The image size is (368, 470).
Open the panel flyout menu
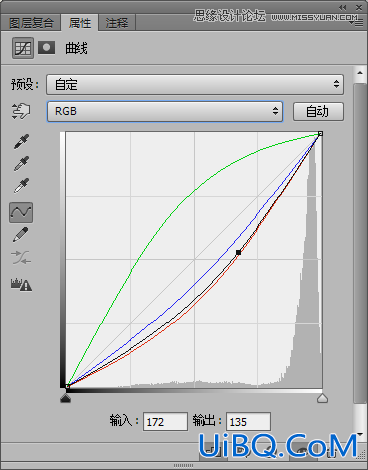pos(356,23)
